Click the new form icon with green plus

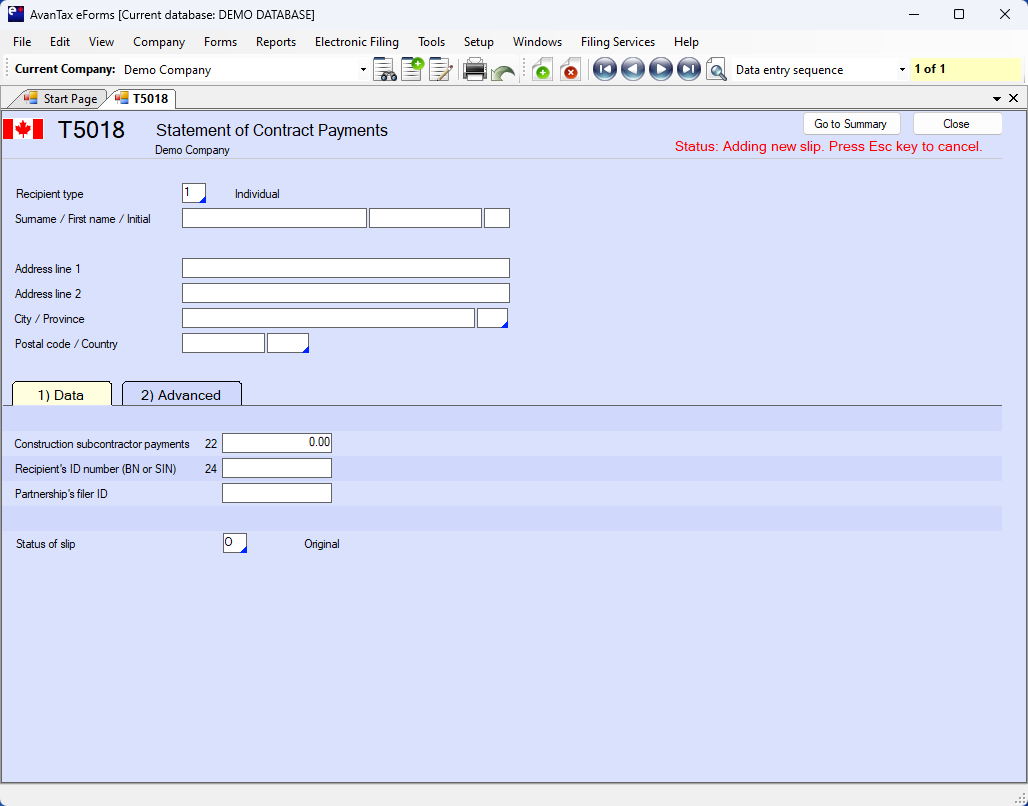(x=412, y=70)
